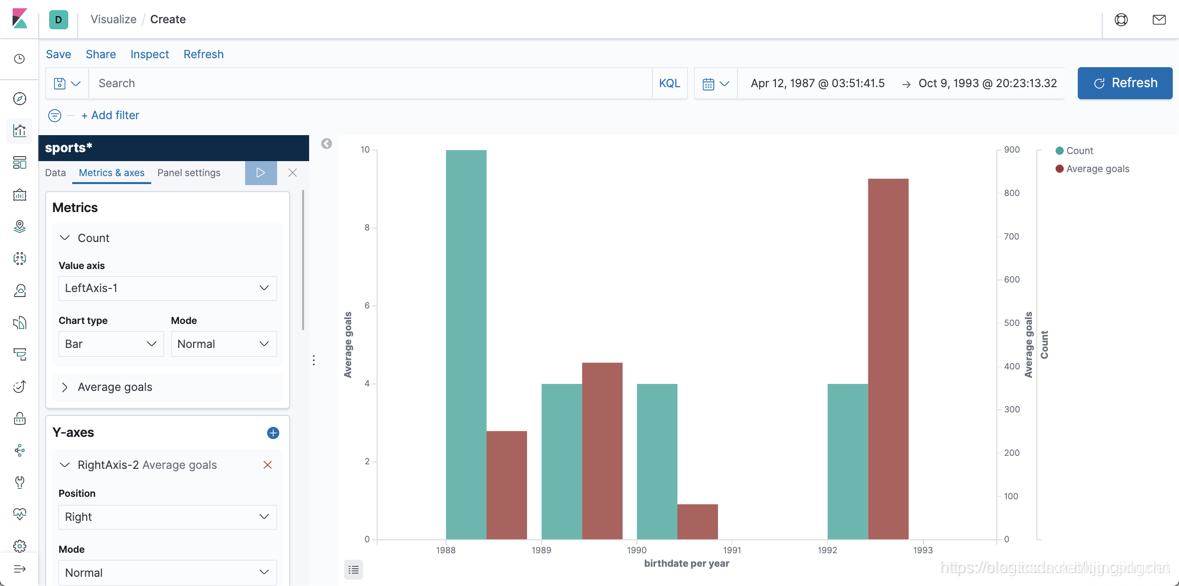Discard changes with the X icon

292,172
